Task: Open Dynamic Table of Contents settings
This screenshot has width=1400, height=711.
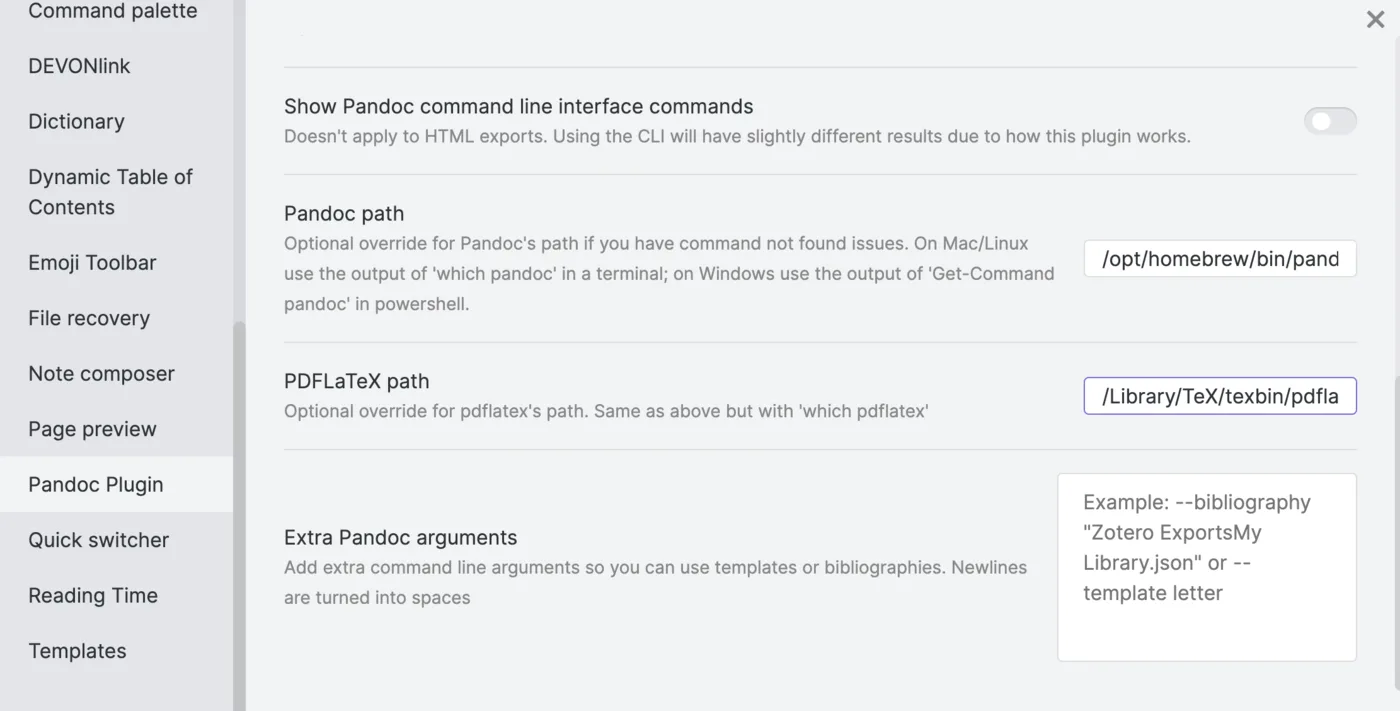Action: click(109, 191)
